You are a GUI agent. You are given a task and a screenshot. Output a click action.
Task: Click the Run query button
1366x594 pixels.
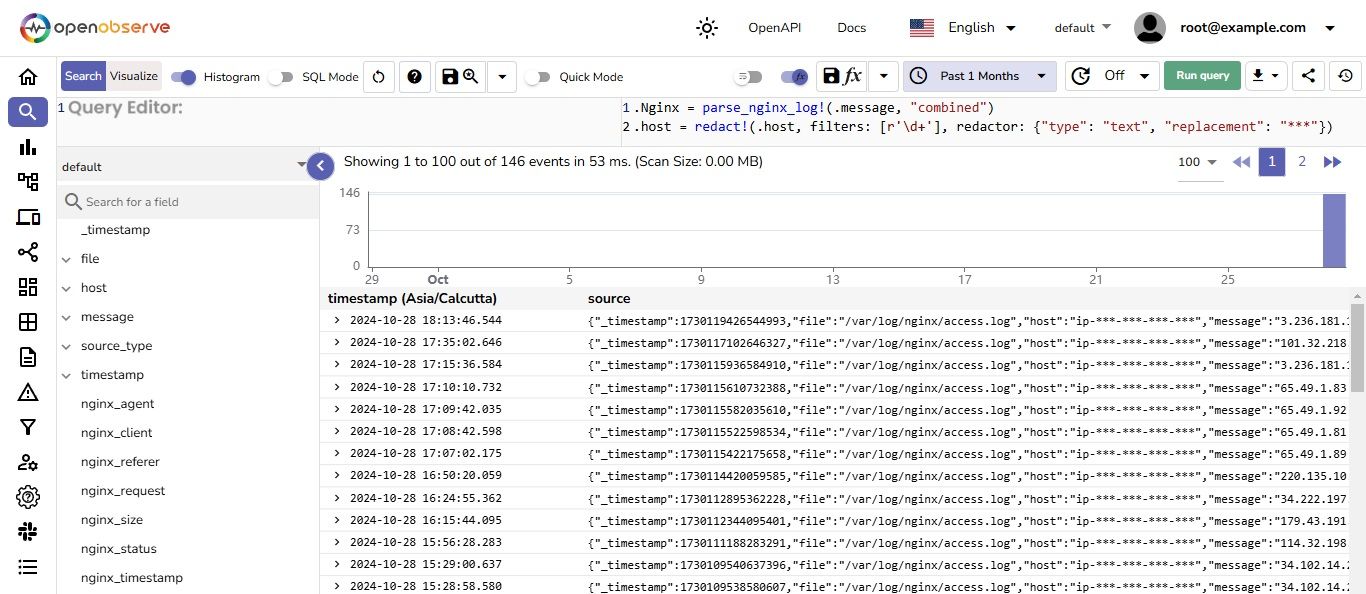click(x=1202, y=76)
